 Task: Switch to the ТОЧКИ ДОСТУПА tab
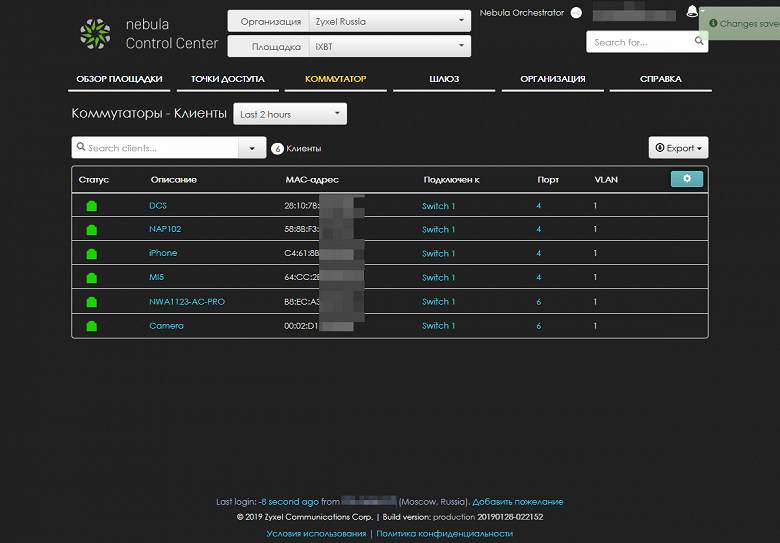click(x=228, y=79)
